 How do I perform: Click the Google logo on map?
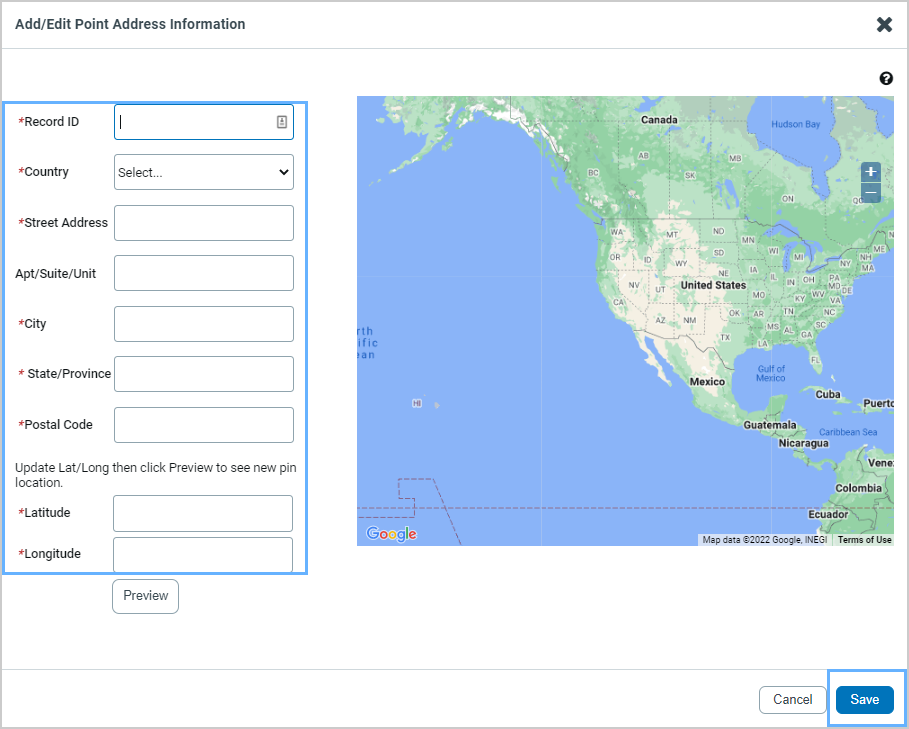tap(391, 534)
